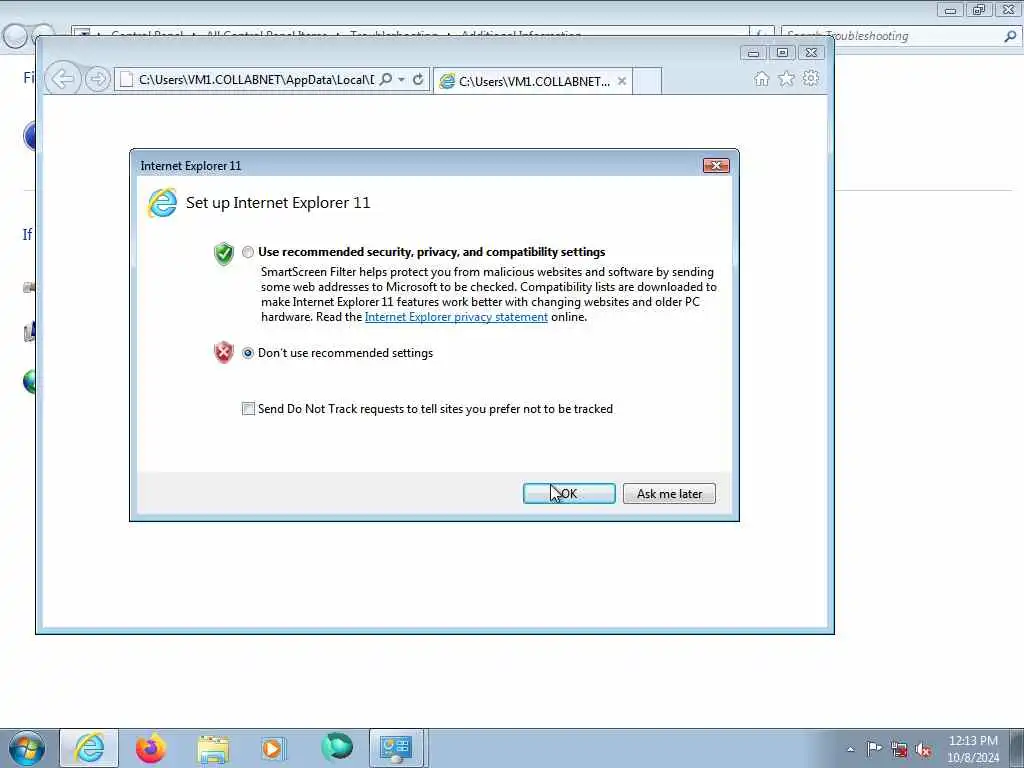Show hidden system tray icons arrow

(850, 750)
